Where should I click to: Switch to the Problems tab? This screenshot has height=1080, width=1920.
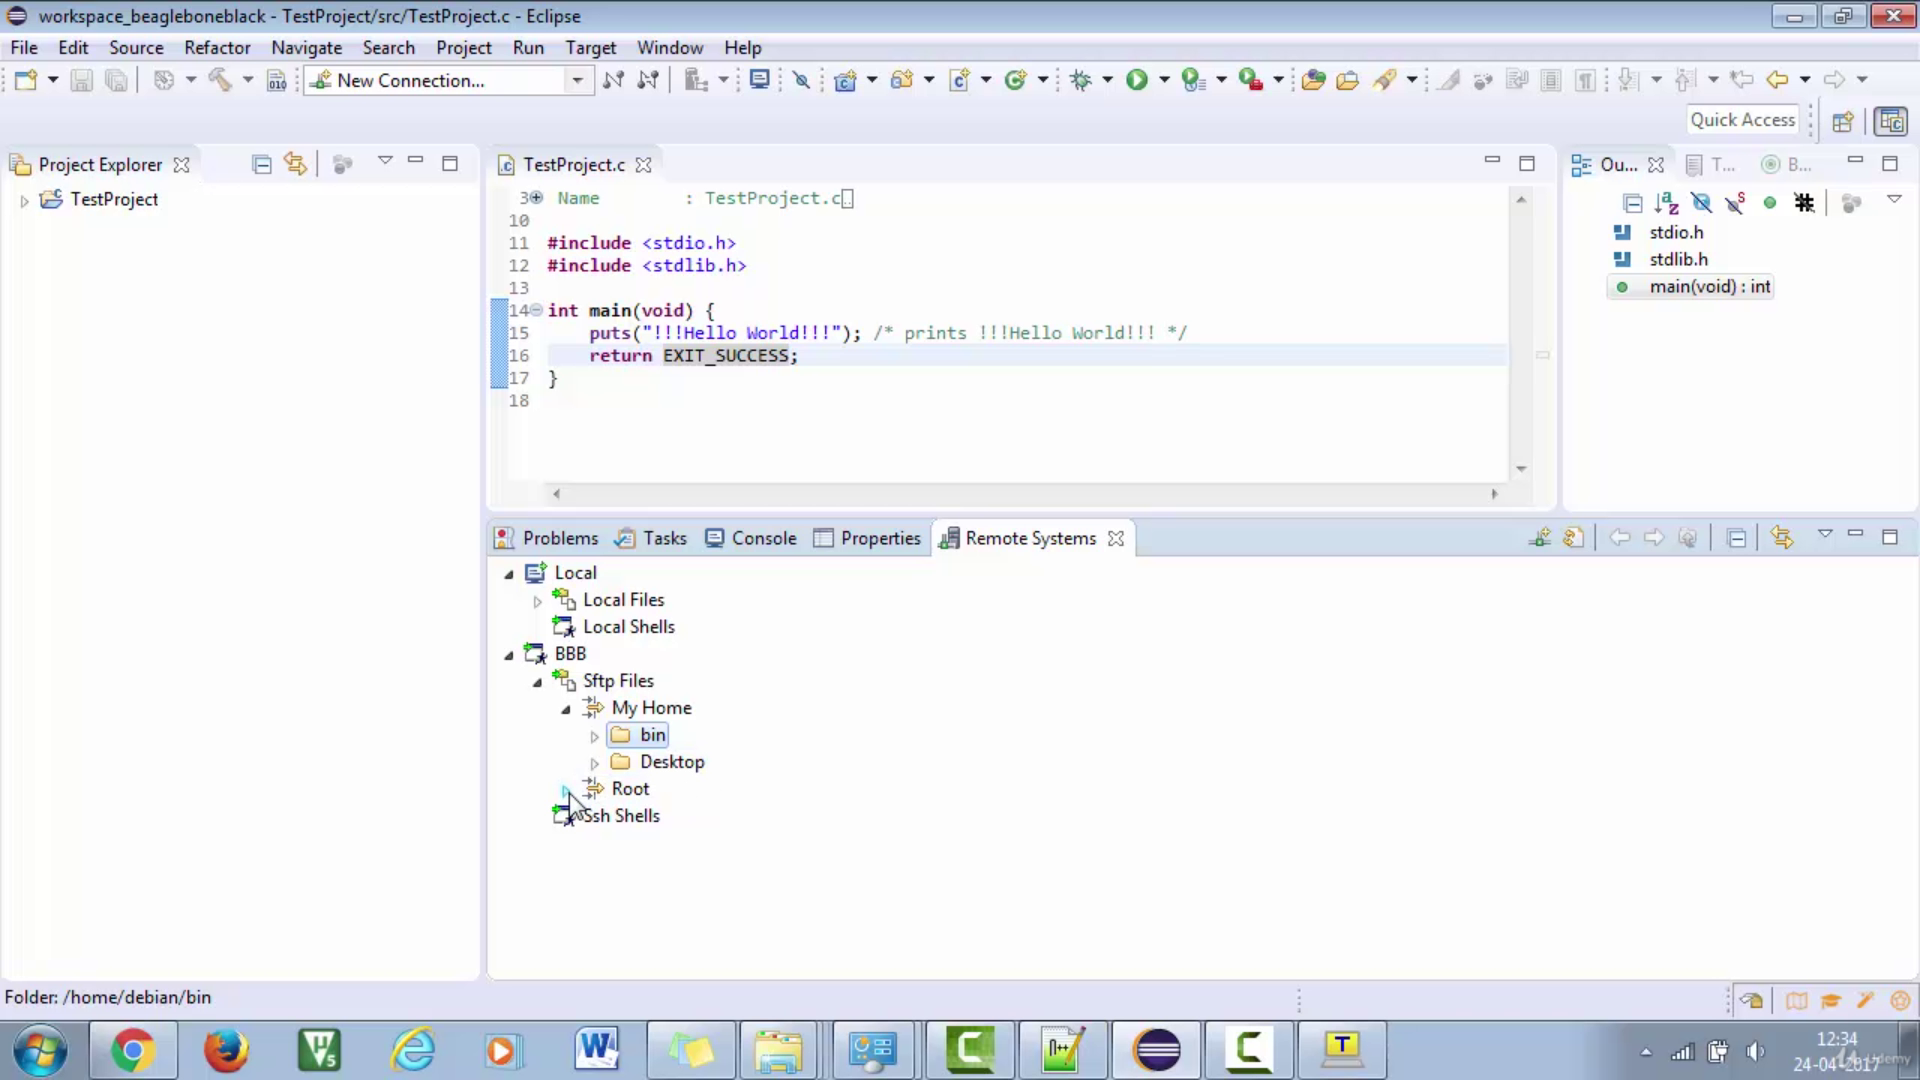[x=547, y=538]
